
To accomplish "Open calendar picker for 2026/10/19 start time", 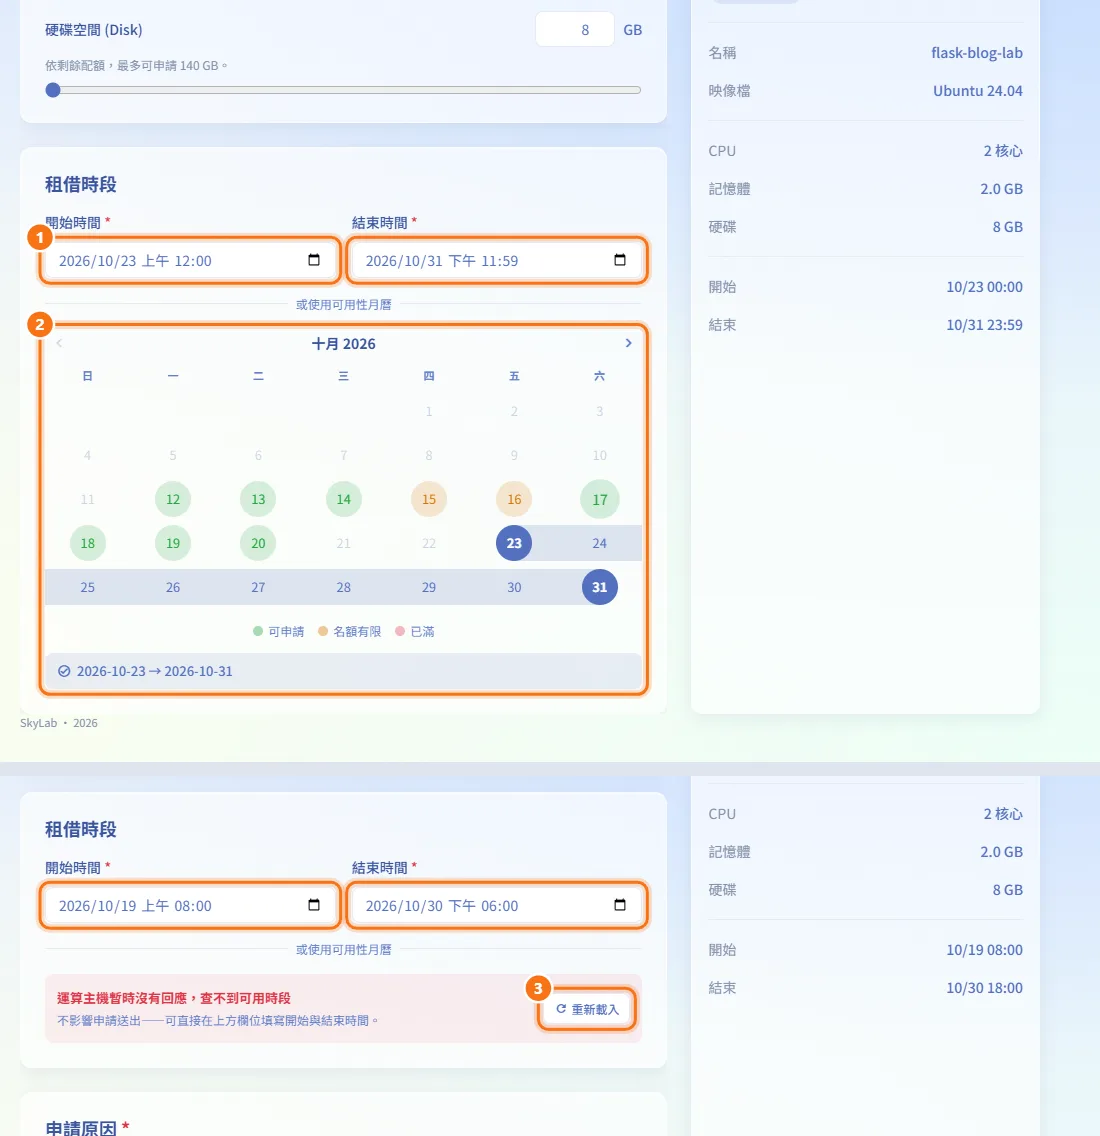I will pyautogui.click(x=314, y=905).
